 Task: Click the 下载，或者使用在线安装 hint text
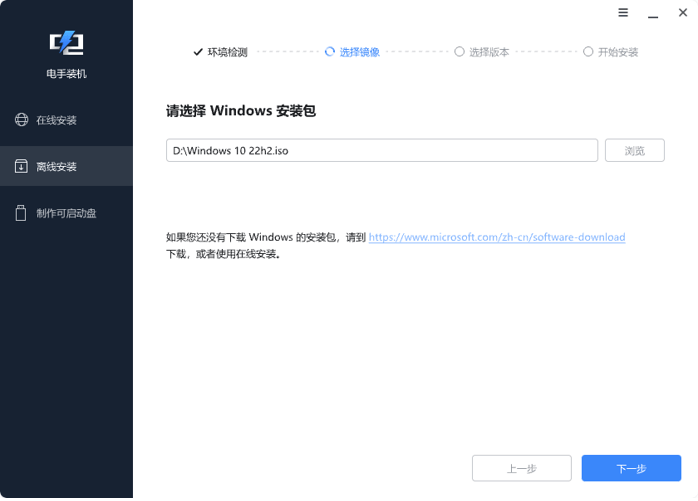223,254
